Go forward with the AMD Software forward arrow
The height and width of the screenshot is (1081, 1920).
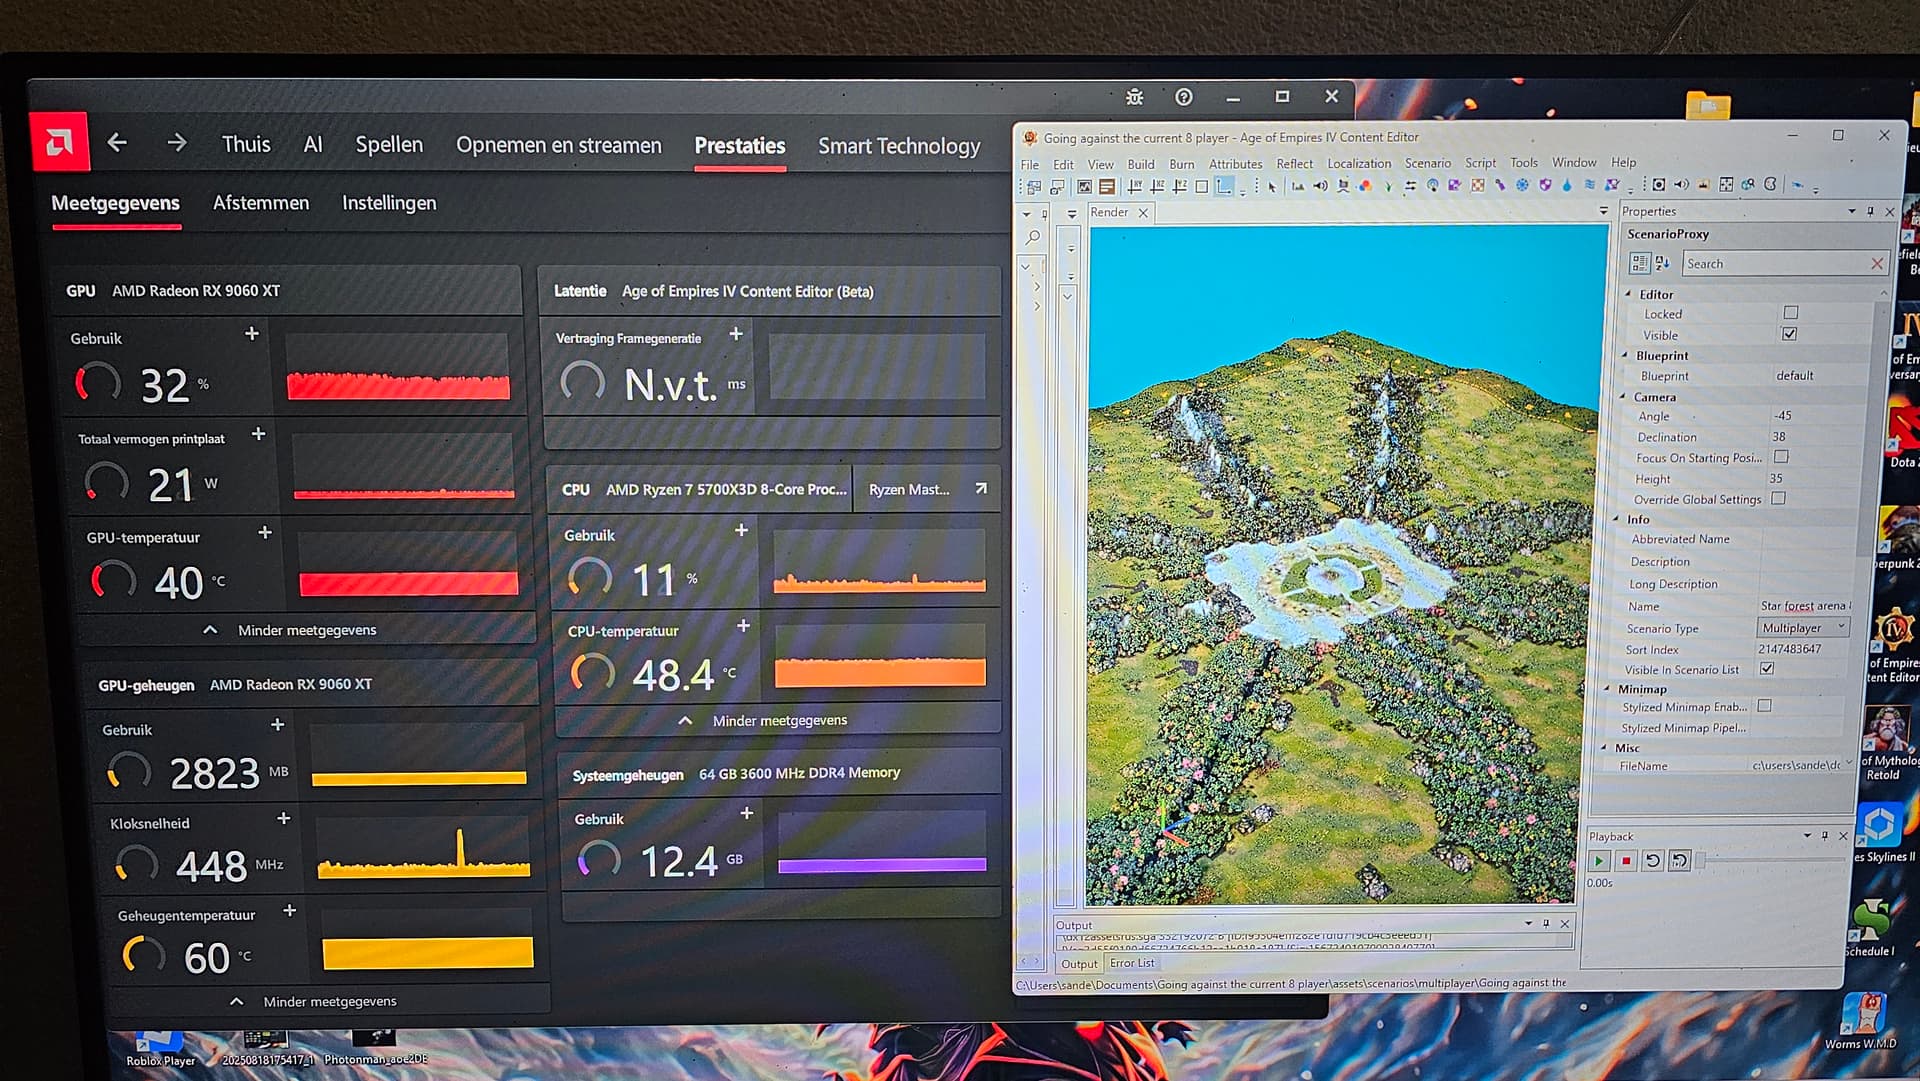click(177, 143)
